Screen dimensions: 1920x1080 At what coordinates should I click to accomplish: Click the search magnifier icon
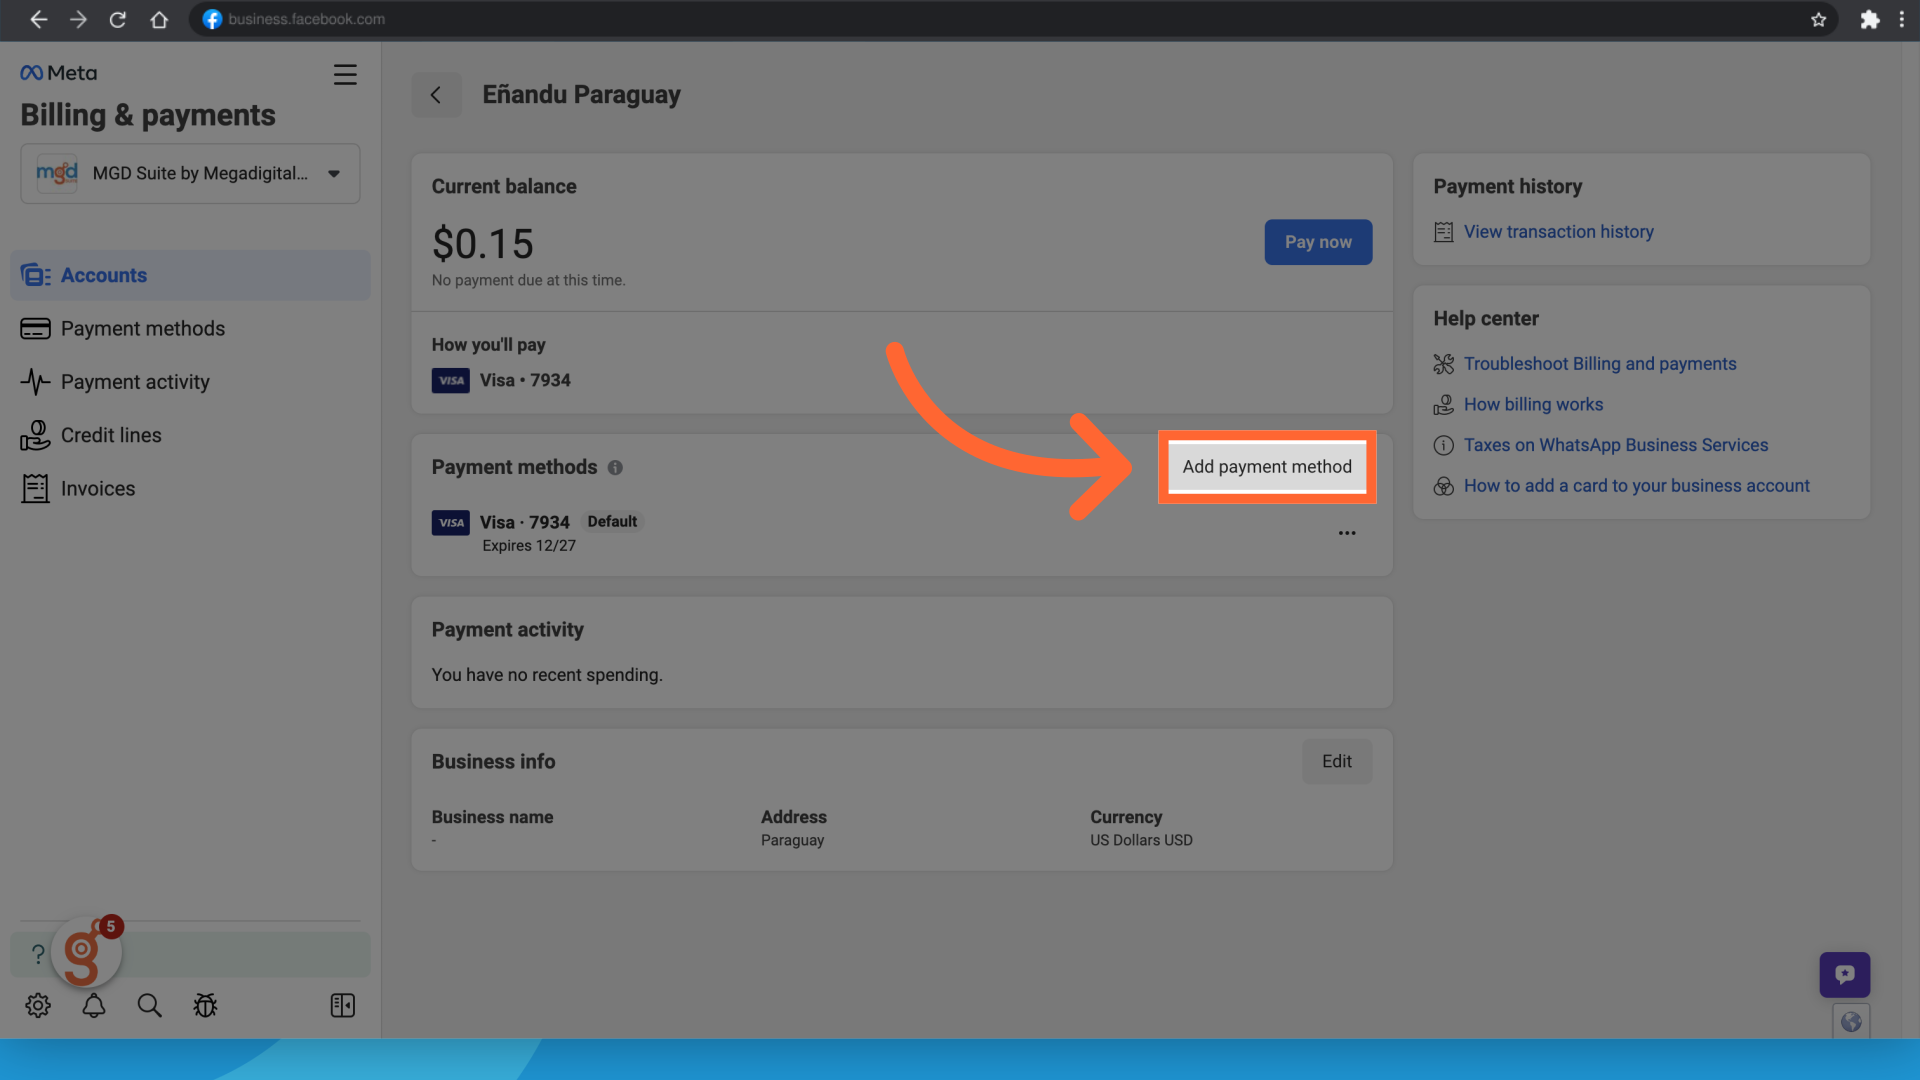click(149, 1006)
